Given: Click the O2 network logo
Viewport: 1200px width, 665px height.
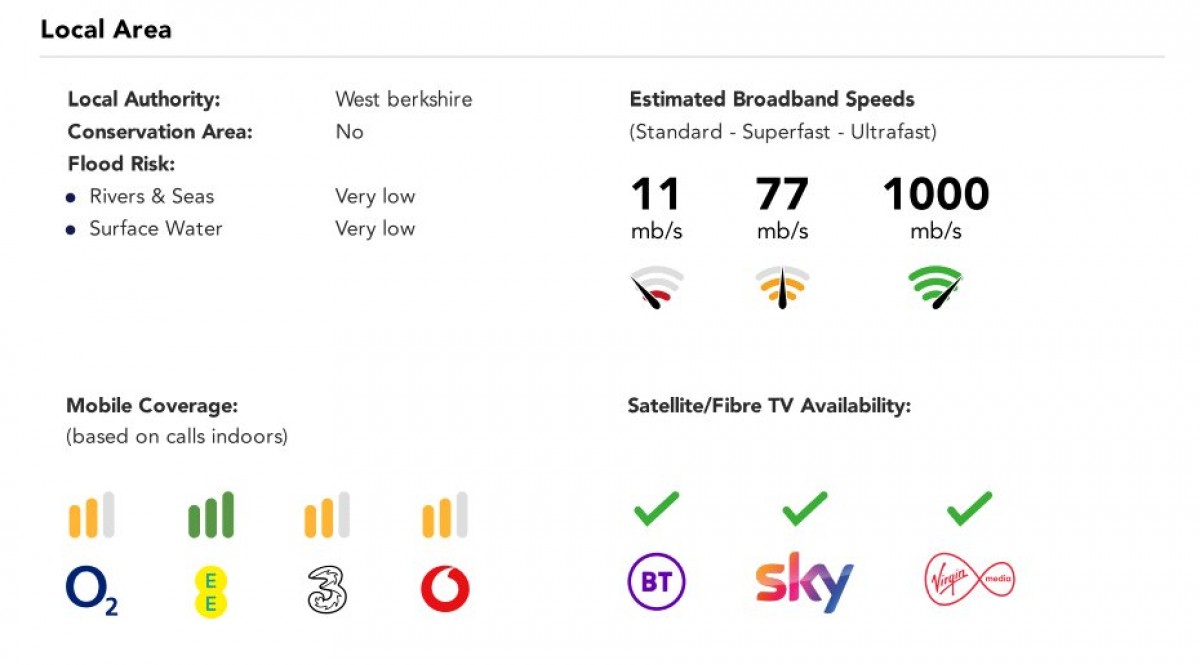Looking at the screenshot, I should click(92, 590).
